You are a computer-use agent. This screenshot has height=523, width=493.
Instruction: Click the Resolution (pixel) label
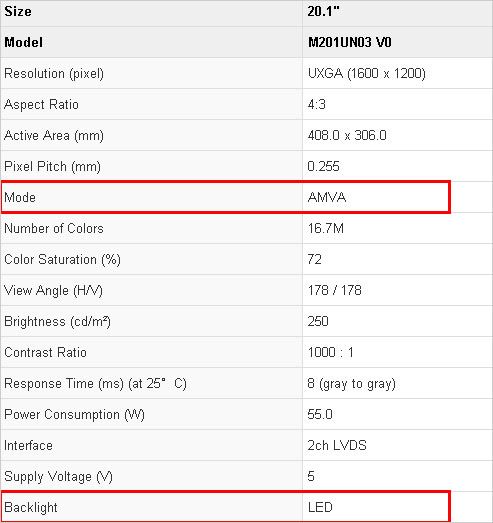[54, 74]
